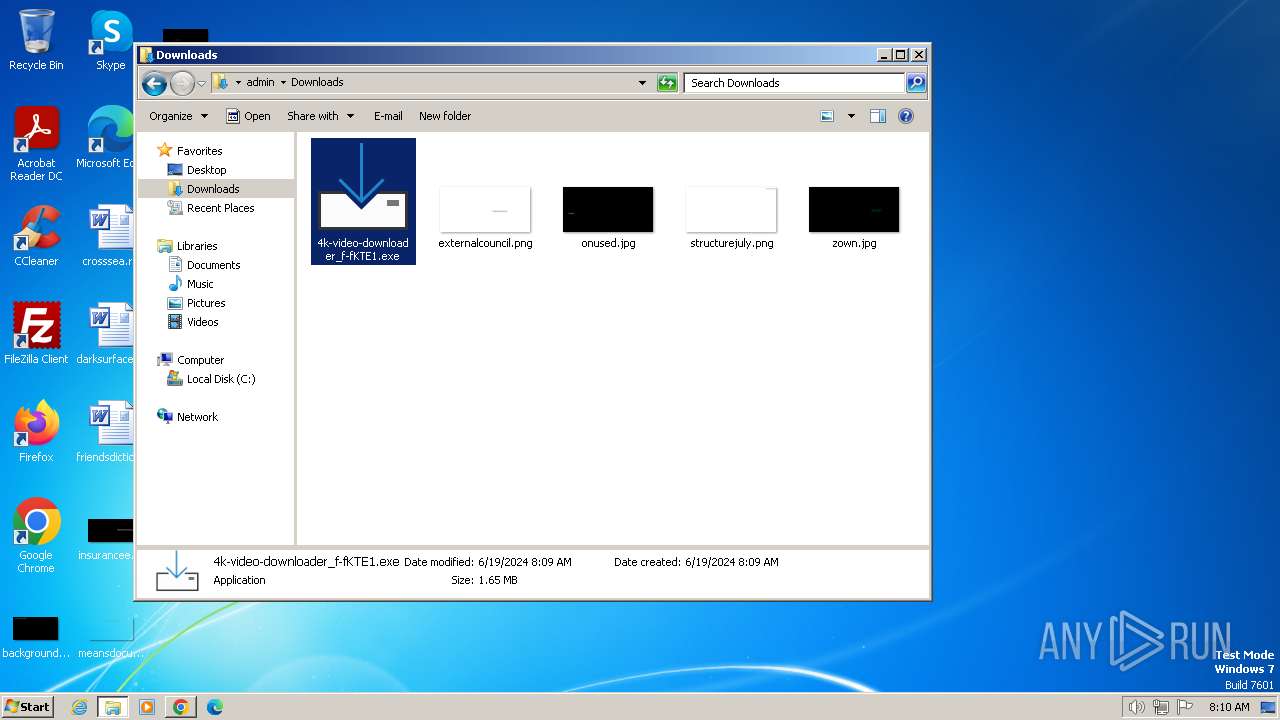Select structurejuly.png thumbnail
This screenshot has width=1280, height=720.
coord(731,217)
